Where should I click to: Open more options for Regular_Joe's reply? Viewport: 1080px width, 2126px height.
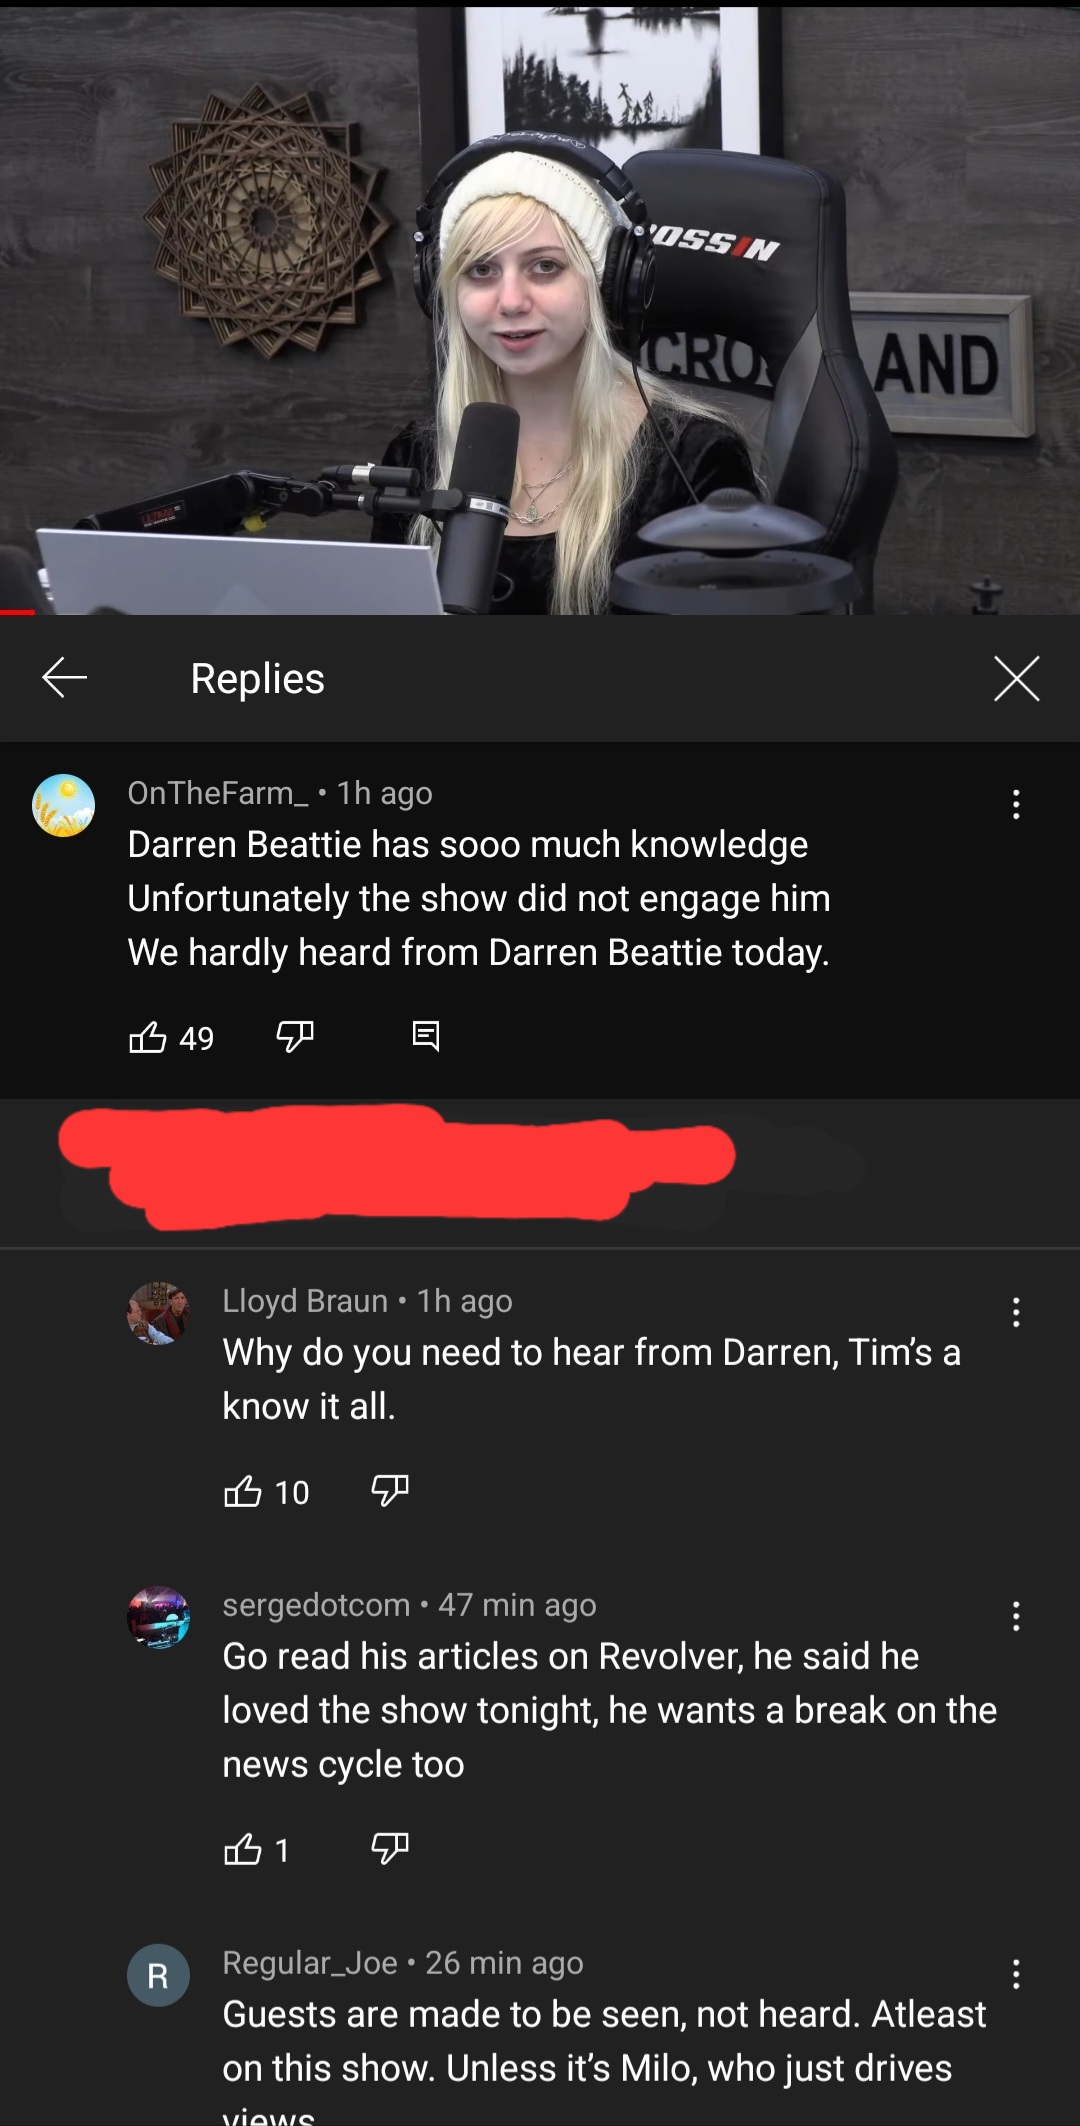(1016, 1974)
